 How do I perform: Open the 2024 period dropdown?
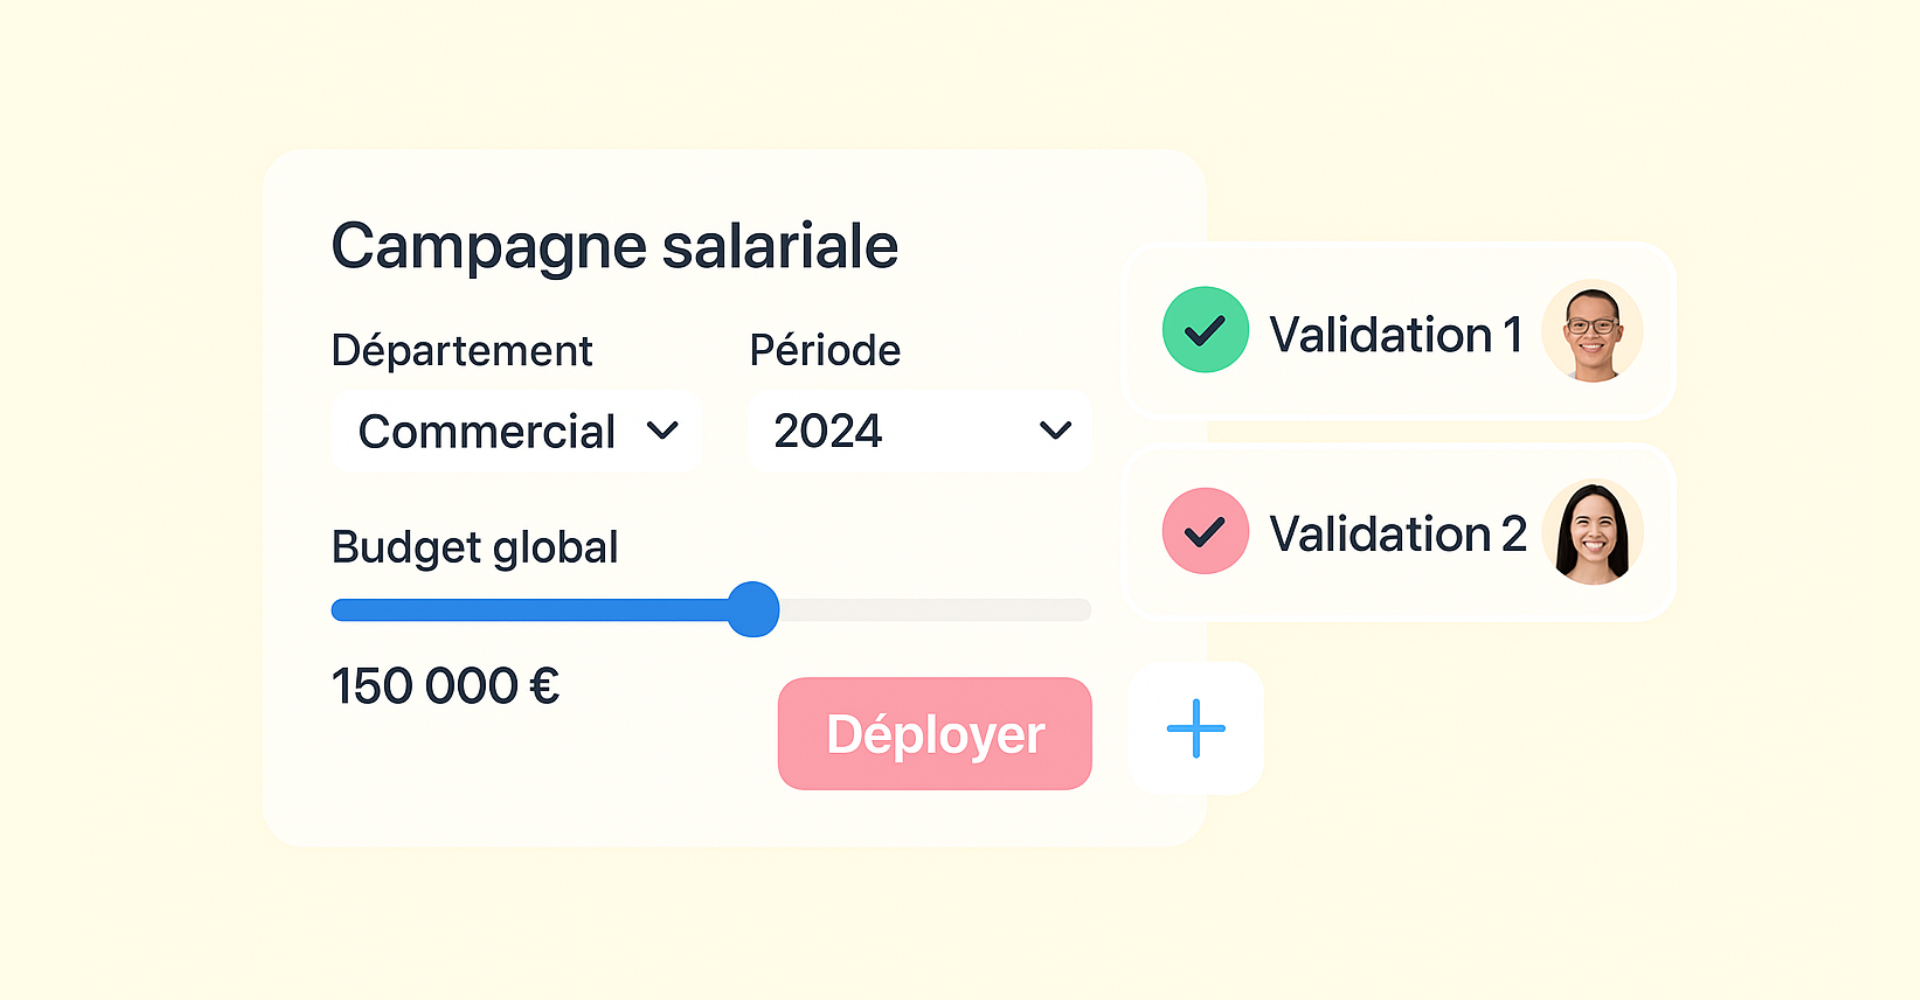tap(918, 431)
